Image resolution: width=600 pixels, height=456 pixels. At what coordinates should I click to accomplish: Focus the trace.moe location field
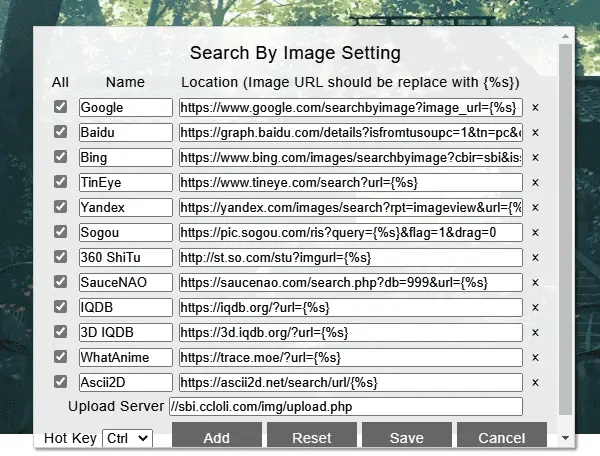point(351,357)
